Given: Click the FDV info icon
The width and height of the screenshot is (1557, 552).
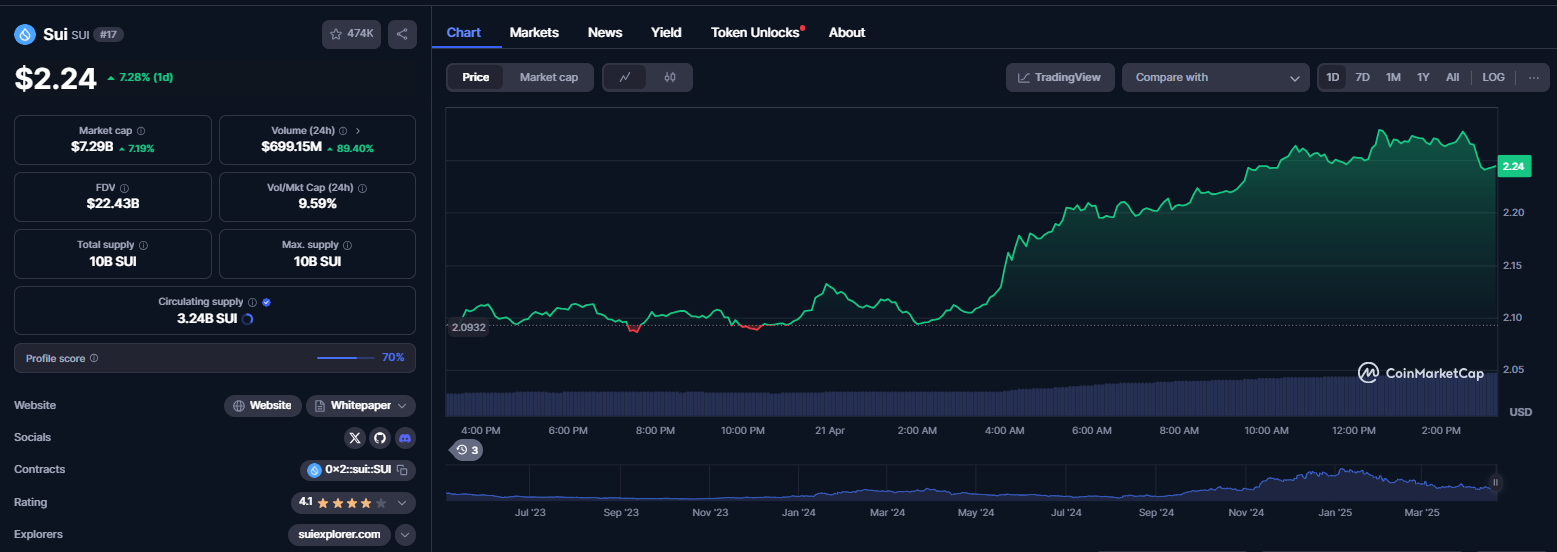Looking at the screenshot, I should click(x=124, y=188).
